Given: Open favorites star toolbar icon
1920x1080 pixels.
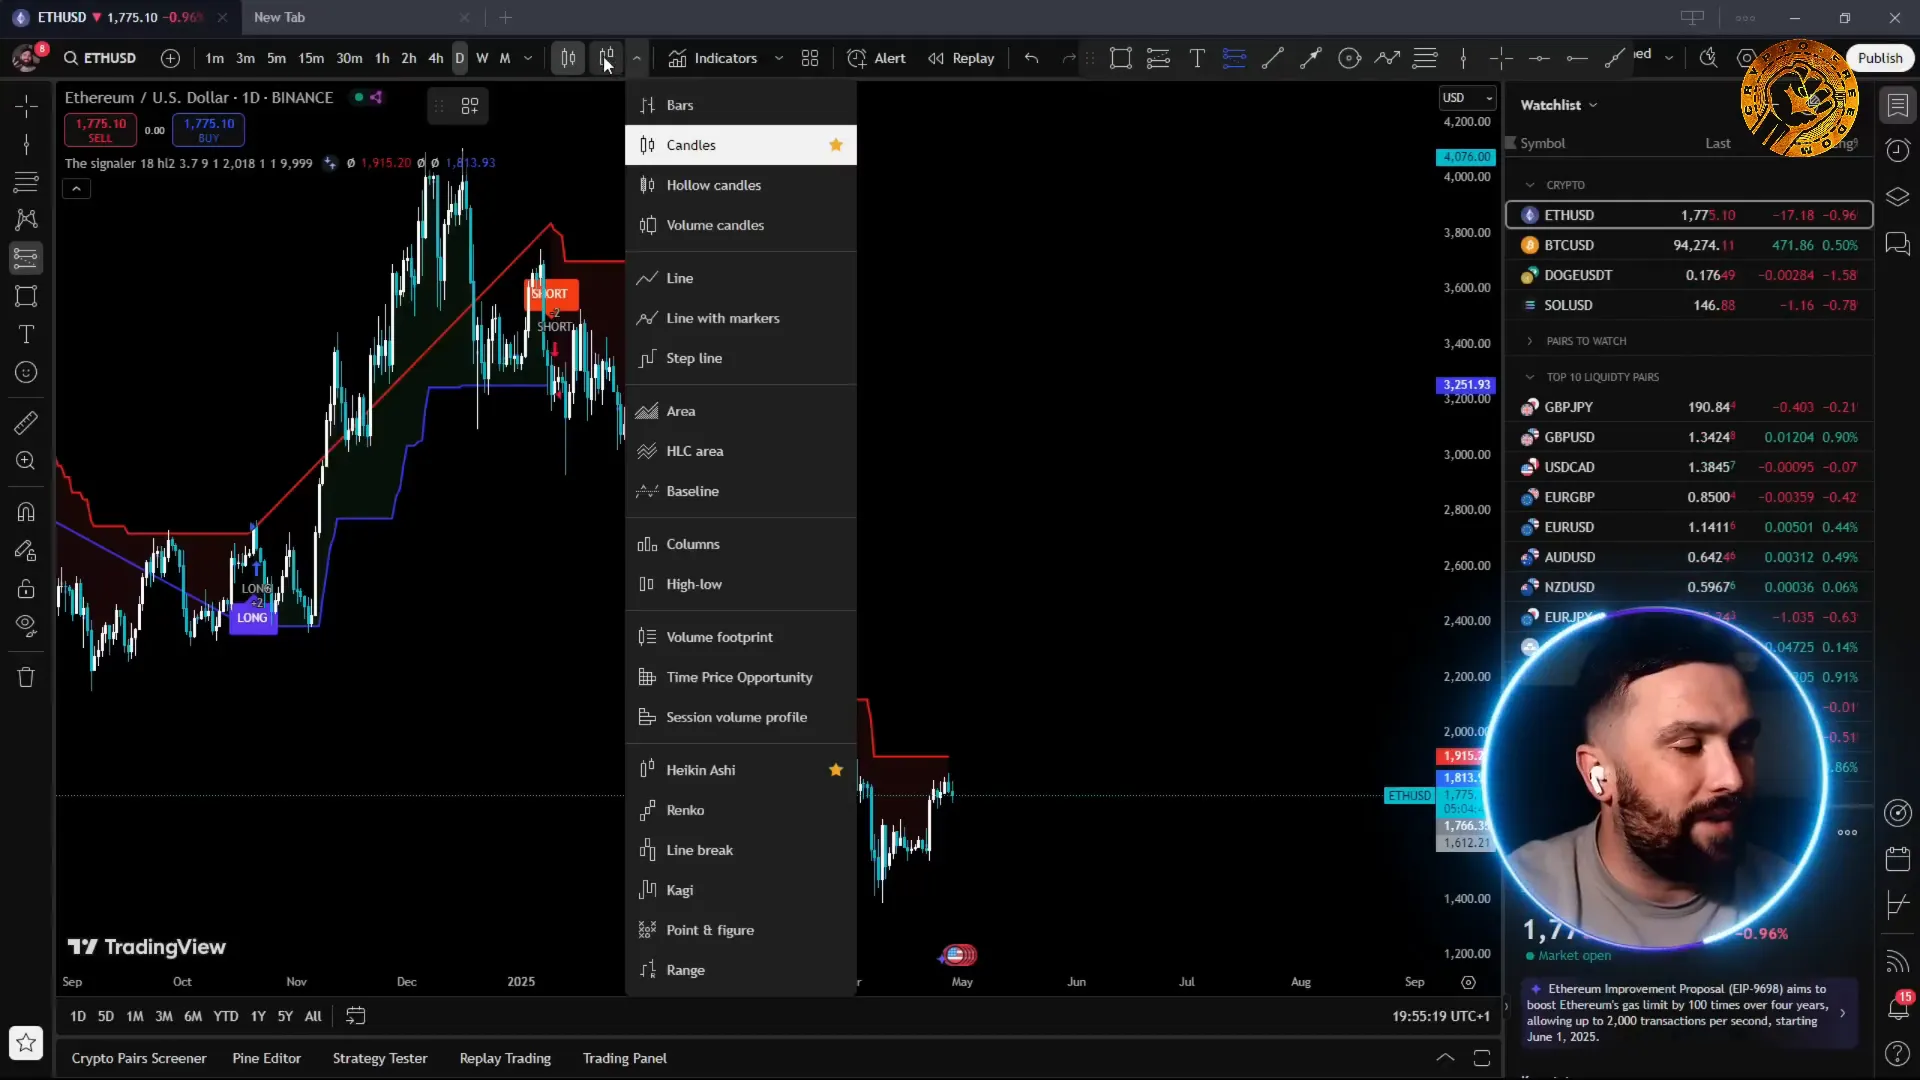Looking at the screenshot, I should pyautogui.click(x=26, y=1043).
